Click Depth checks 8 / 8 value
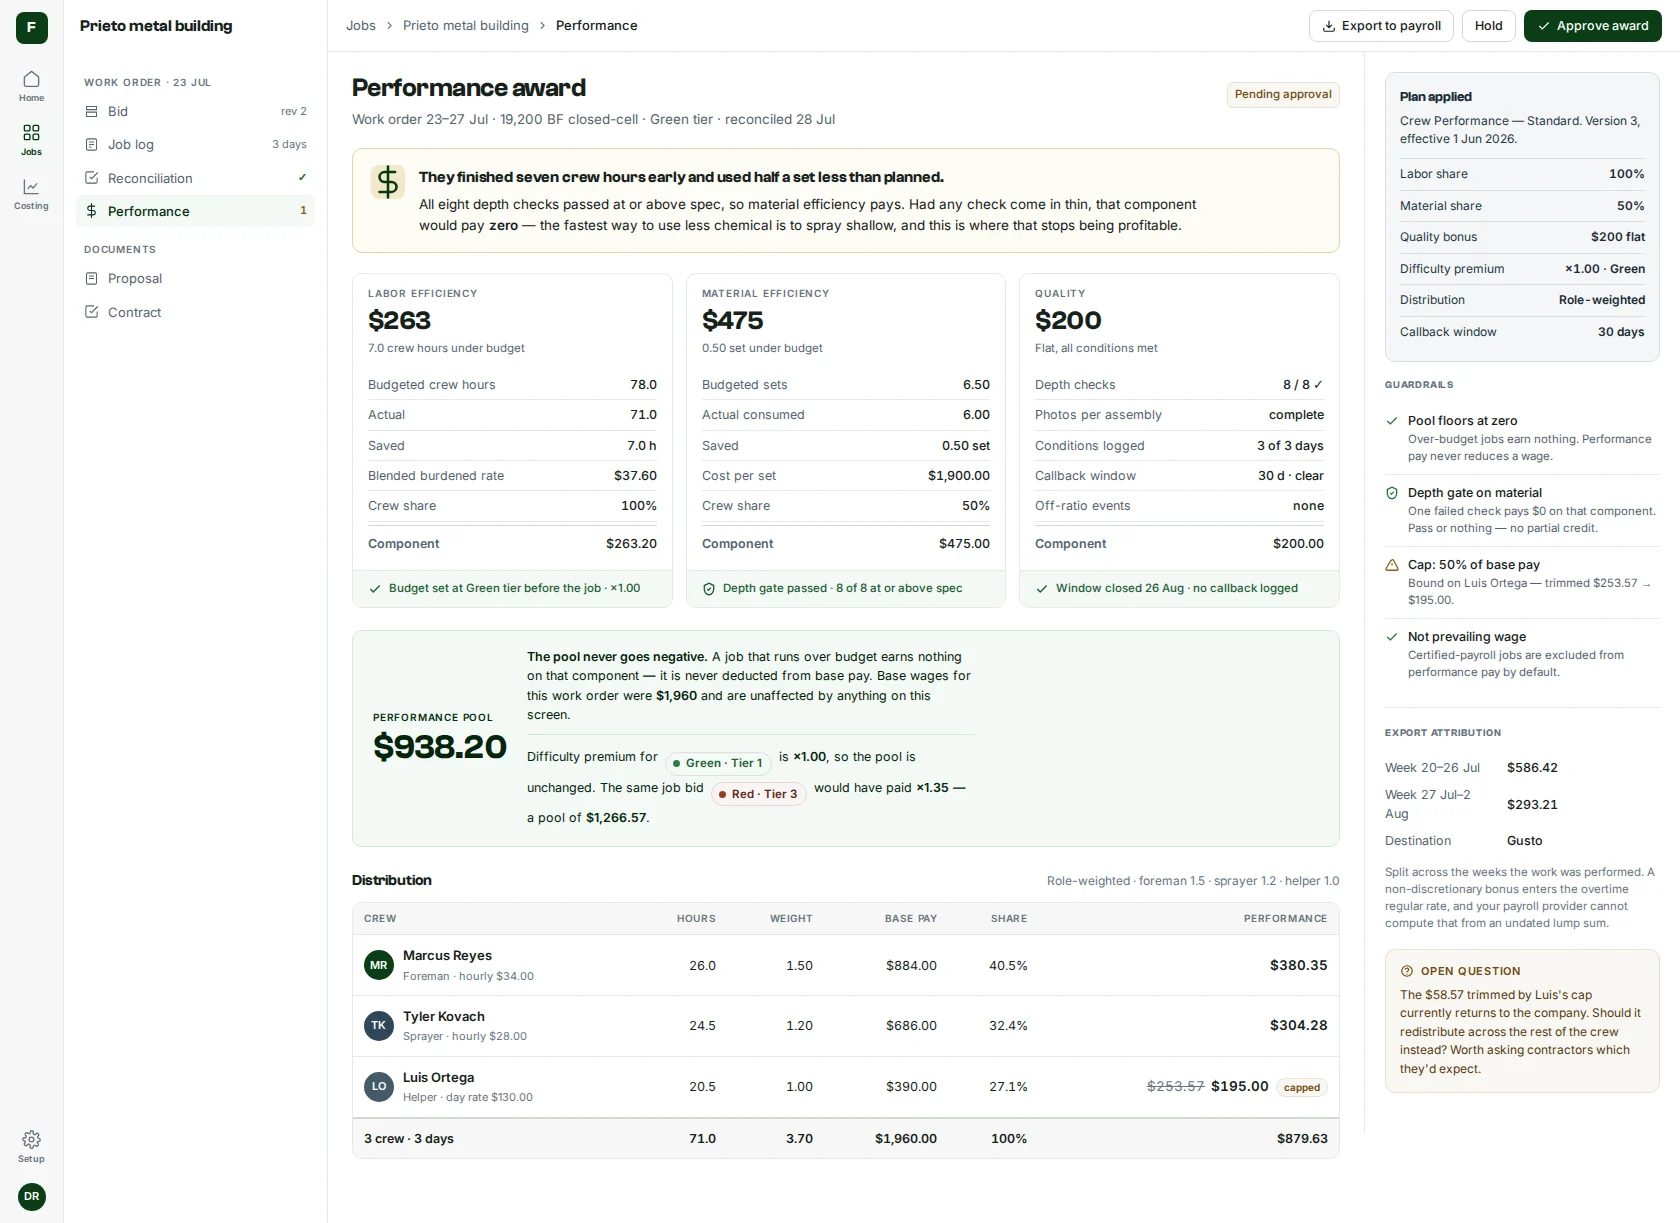The height and width of the screenshot is (1223, 1680). click(x=1303, y=385)
